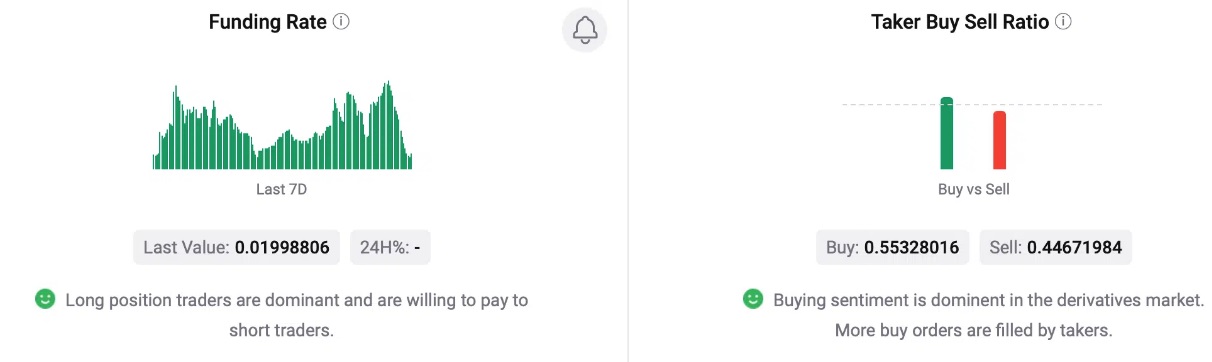The image size is (1212, 362).
Task: Click the green Buy bar in chart
Action: click(947, 133)
